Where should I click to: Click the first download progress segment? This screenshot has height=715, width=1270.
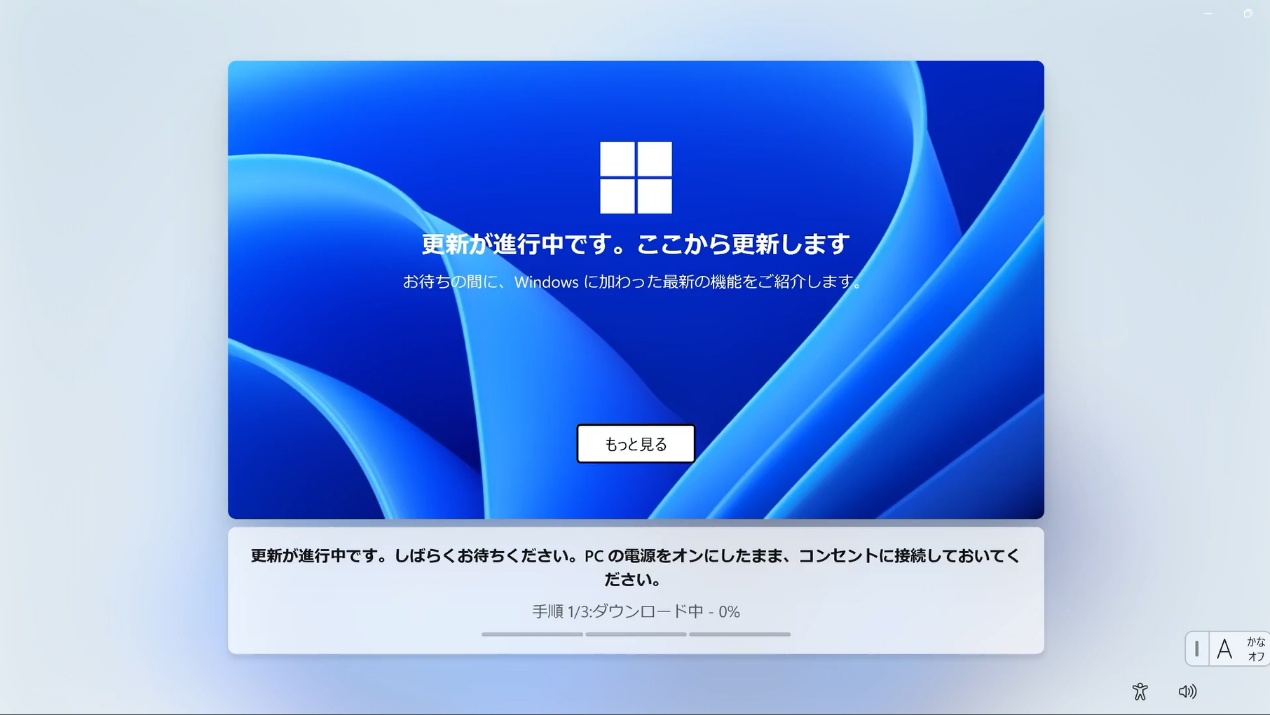[x=532, y=634]
